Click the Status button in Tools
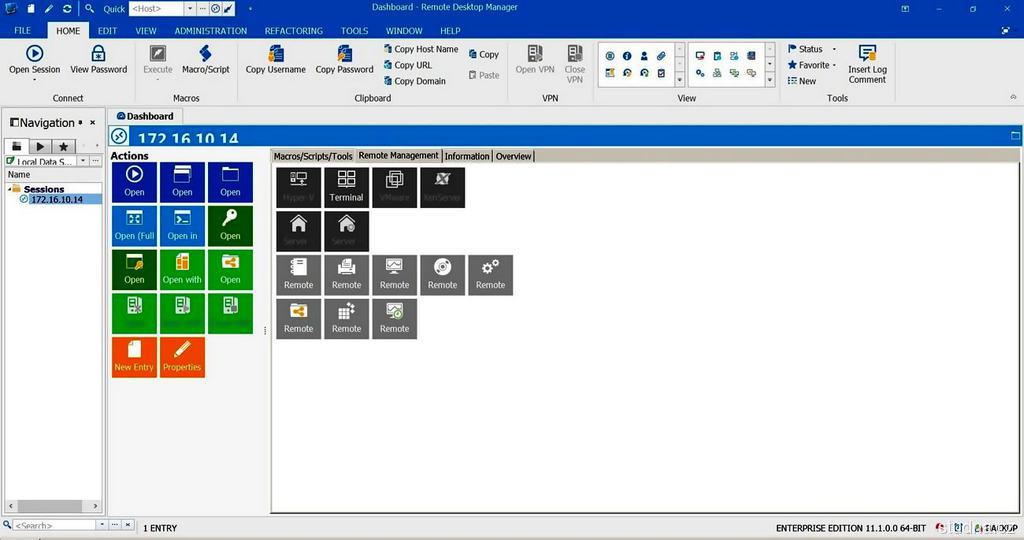 [810, 49]
